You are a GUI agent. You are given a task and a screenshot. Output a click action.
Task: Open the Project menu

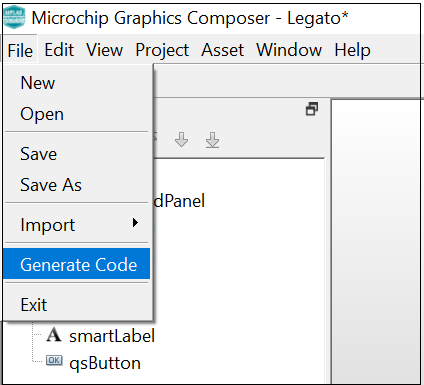(162, 50)
